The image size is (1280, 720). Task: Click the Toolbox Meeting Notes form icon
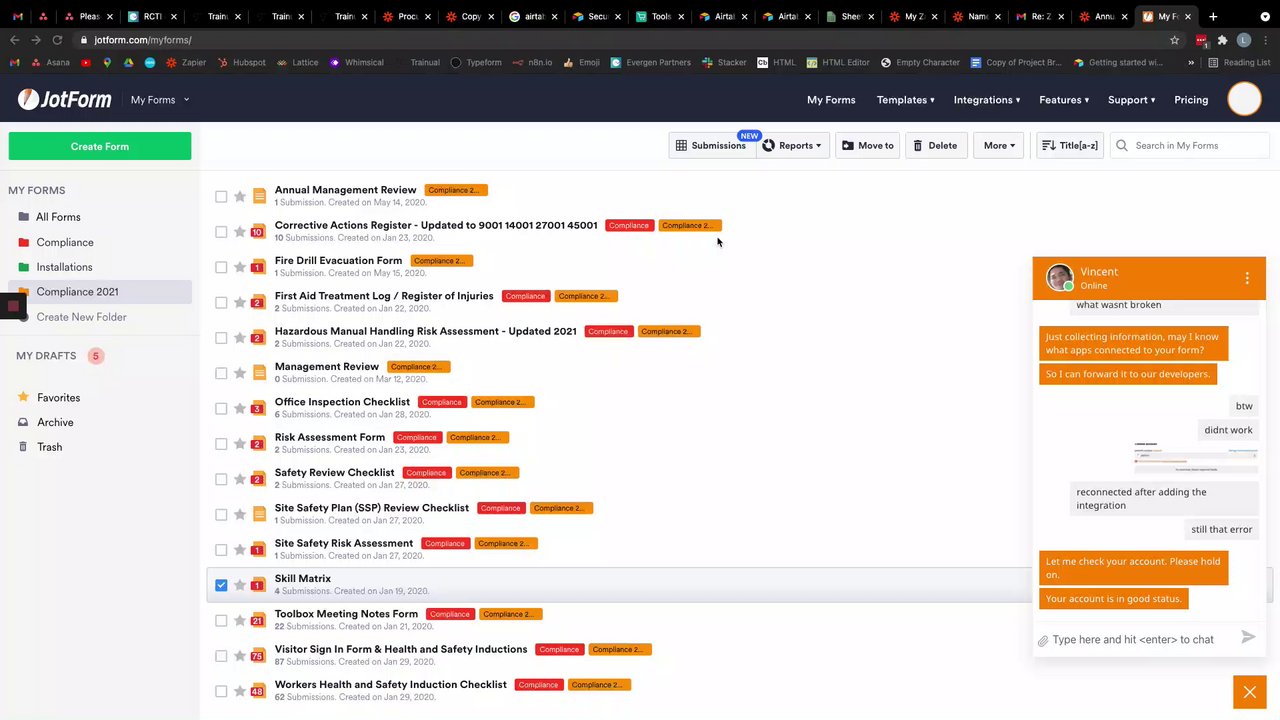(259, 620)
